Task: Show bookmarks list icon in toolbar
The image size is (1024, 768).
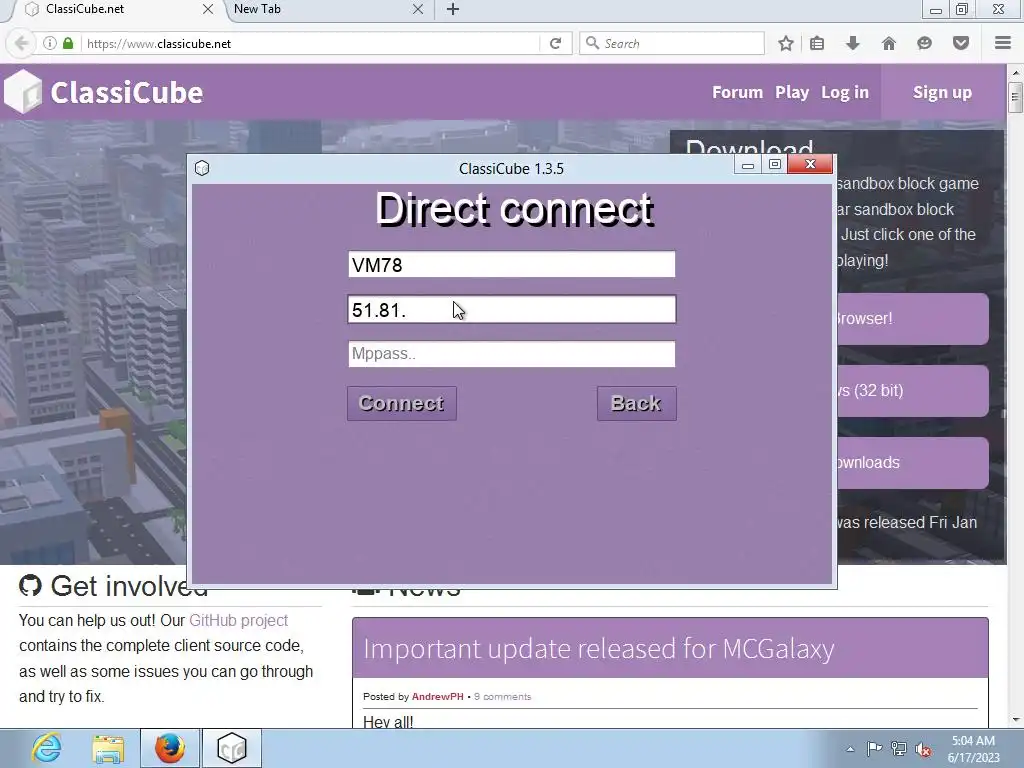Action: (817, 43)
